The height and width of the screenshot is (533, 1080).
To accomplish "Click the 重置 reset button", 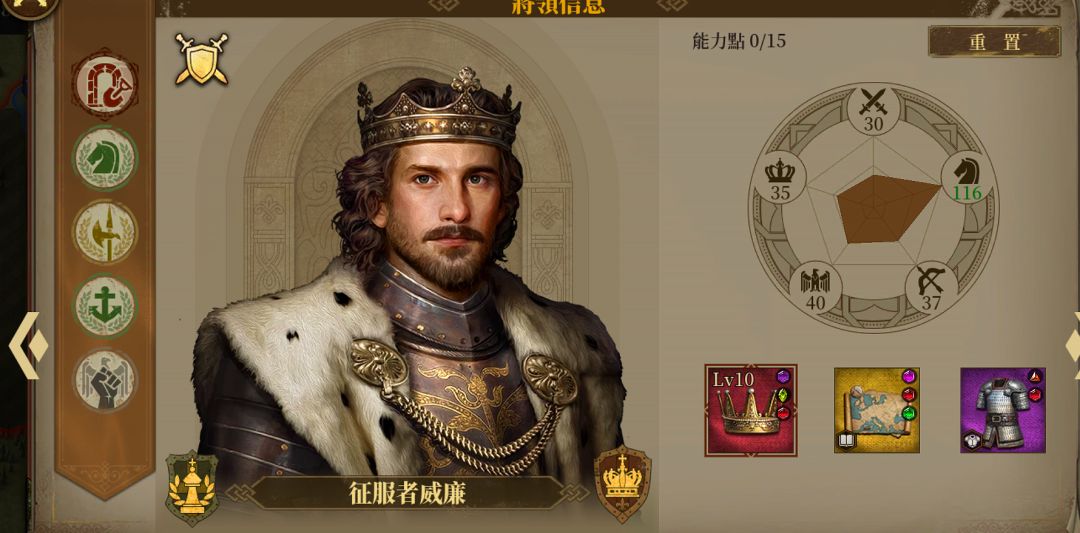I will tap(994, 42).
